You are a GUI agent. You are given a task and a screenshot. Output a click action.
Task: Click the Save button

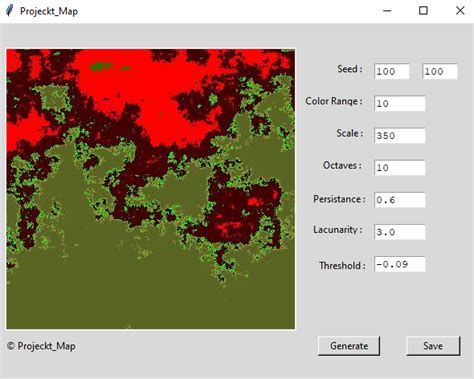pos(433,346)
